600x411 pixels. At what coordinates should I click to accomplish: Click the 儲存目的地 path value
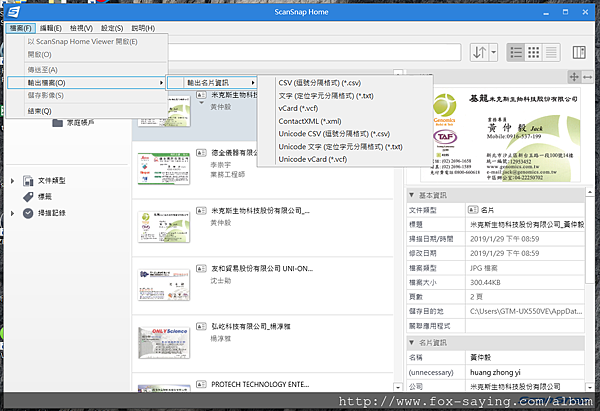(x=526, y=311)
